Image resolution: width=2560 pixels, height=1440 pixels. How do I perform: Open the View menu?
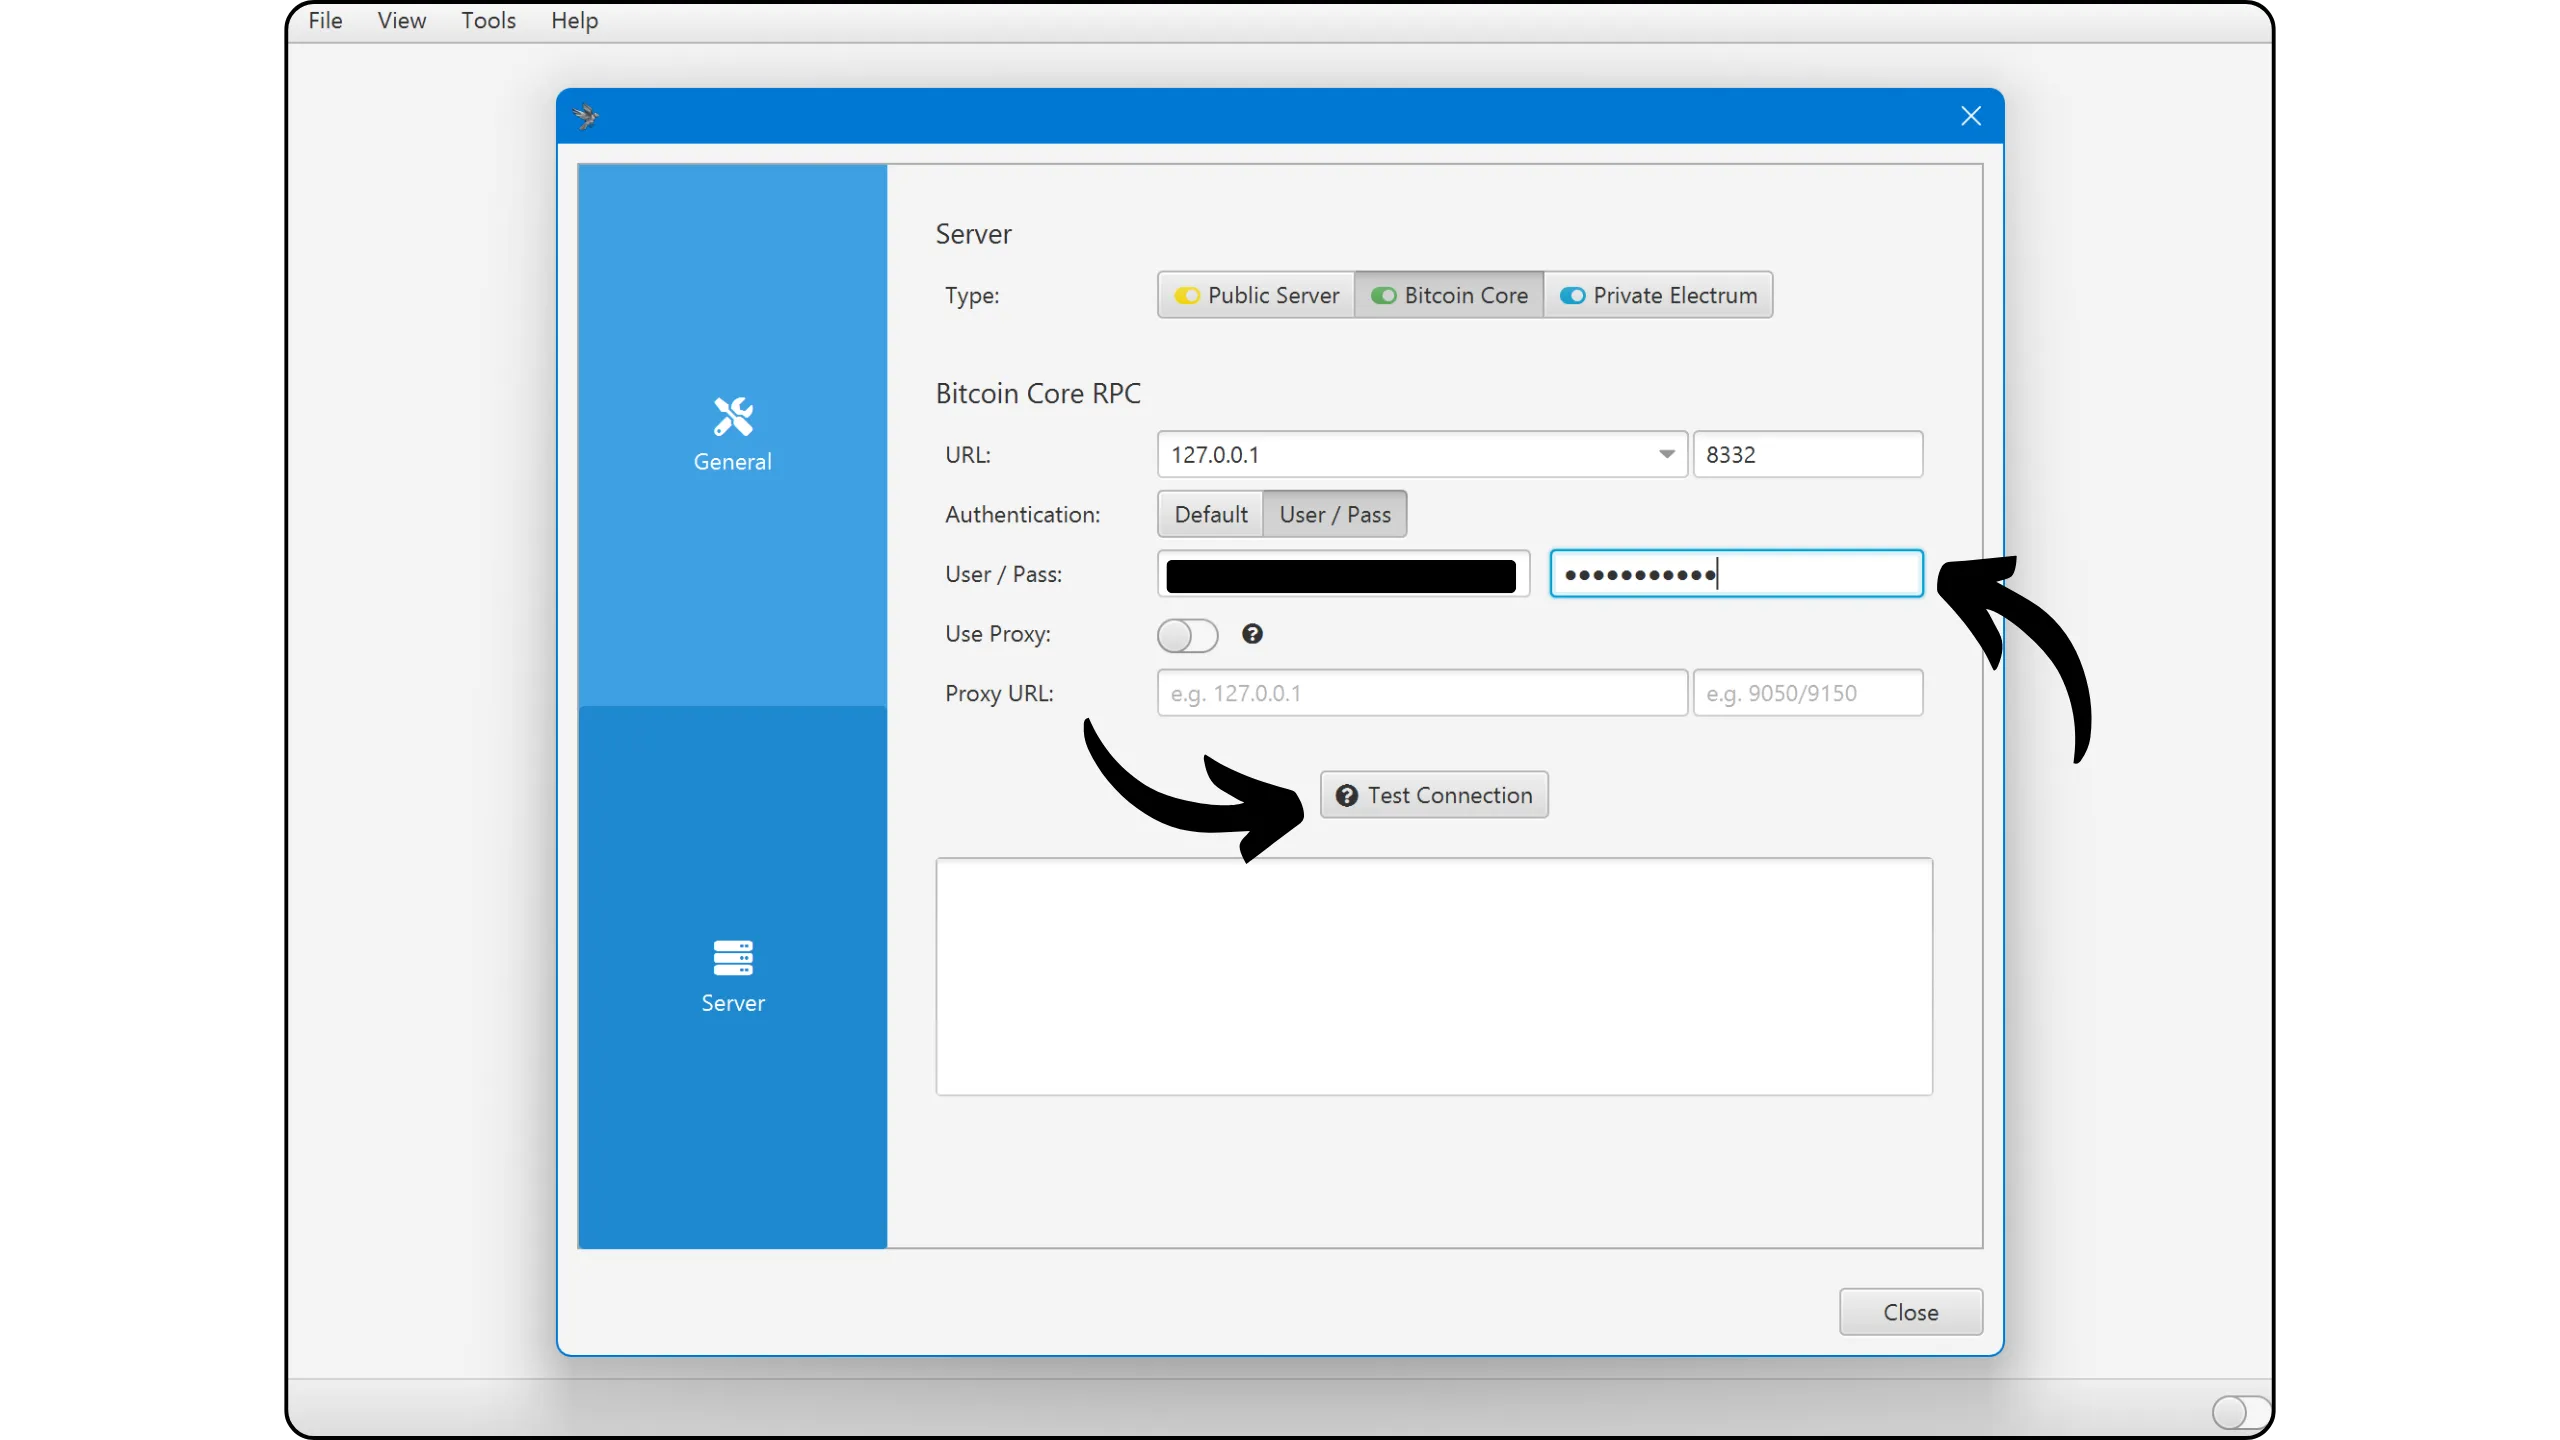tap(401, 21)
